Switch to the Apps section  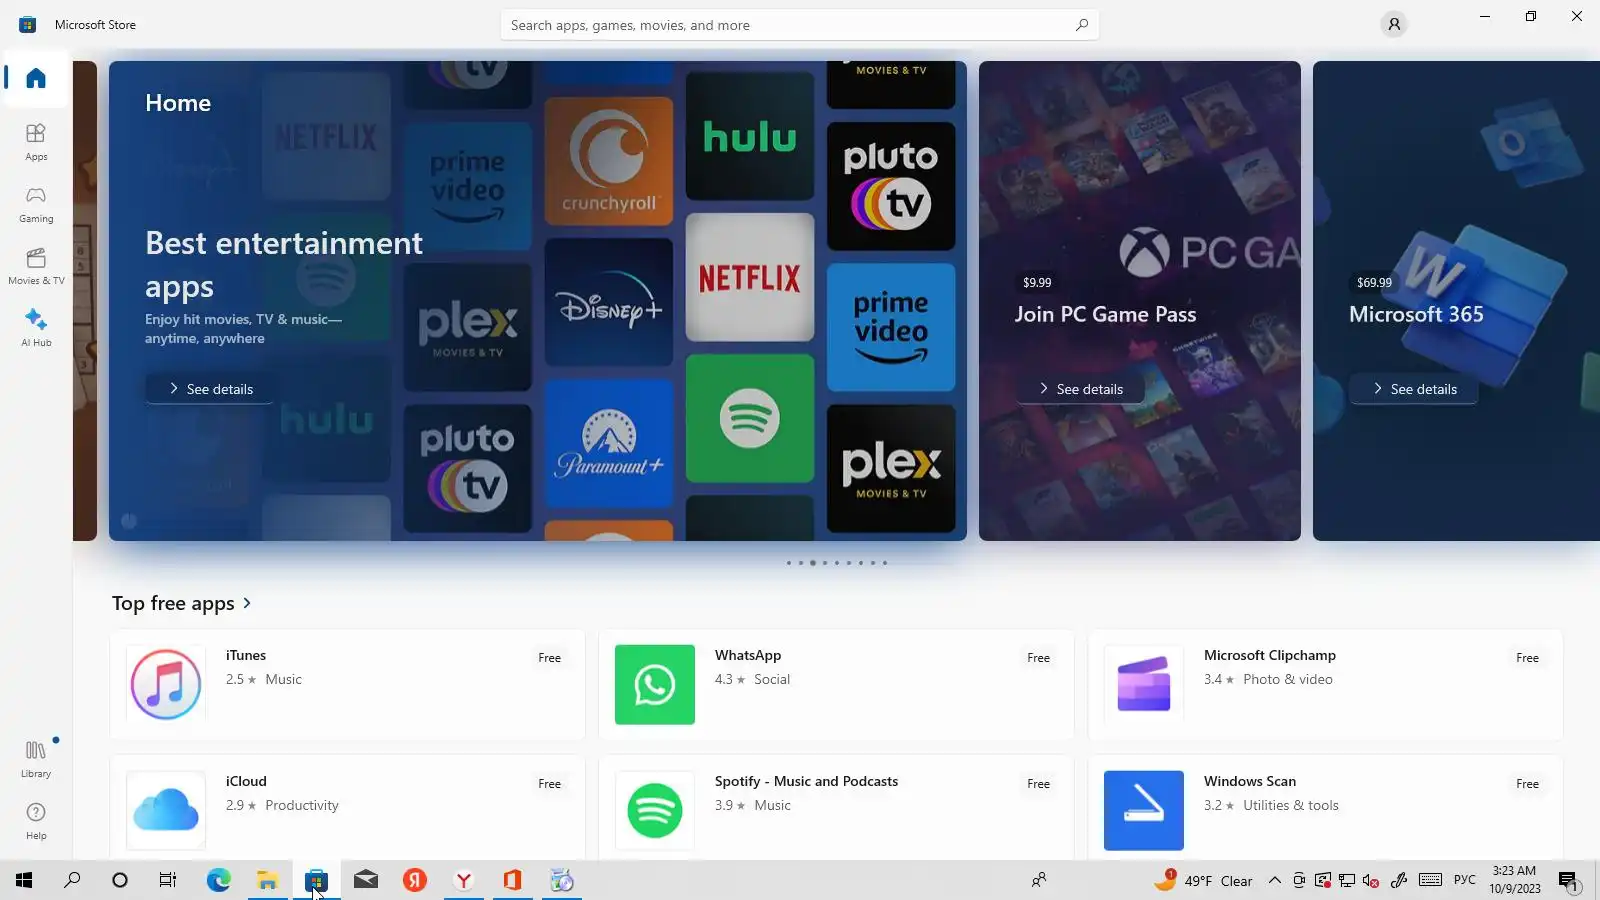36,142
